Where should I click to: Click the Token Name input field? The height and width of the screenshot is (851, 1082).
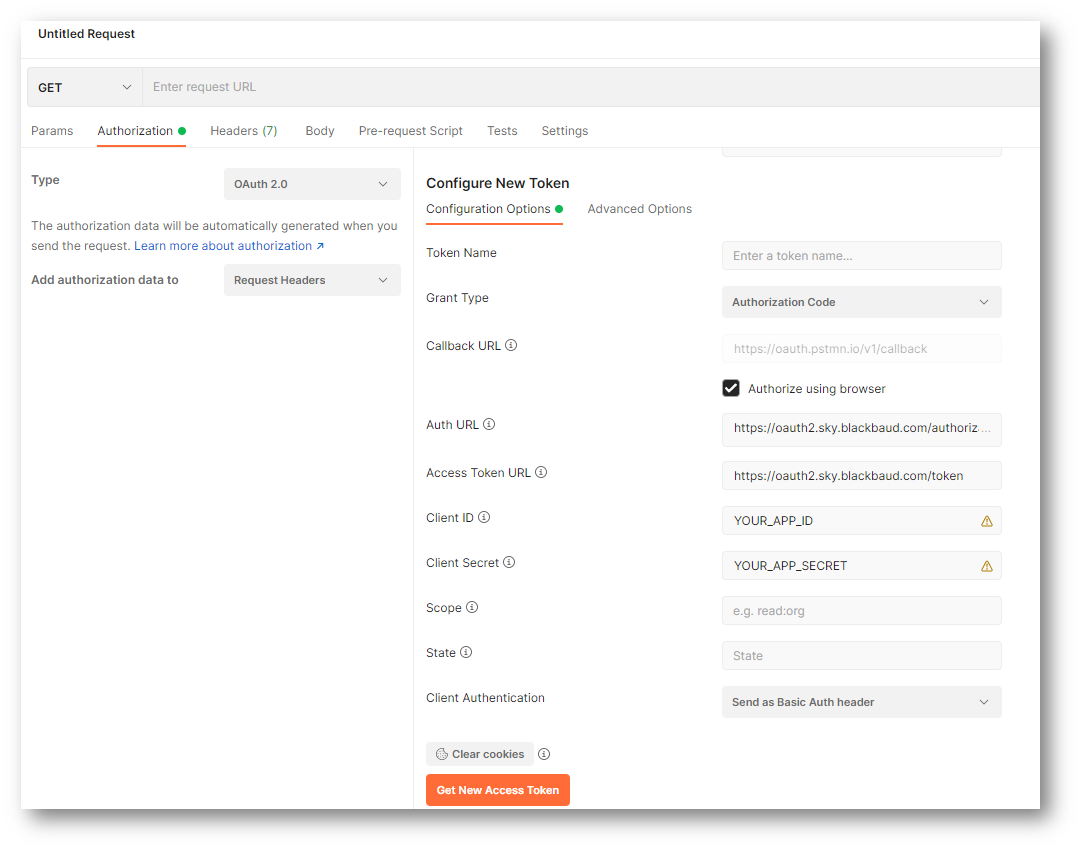point(861,255)
